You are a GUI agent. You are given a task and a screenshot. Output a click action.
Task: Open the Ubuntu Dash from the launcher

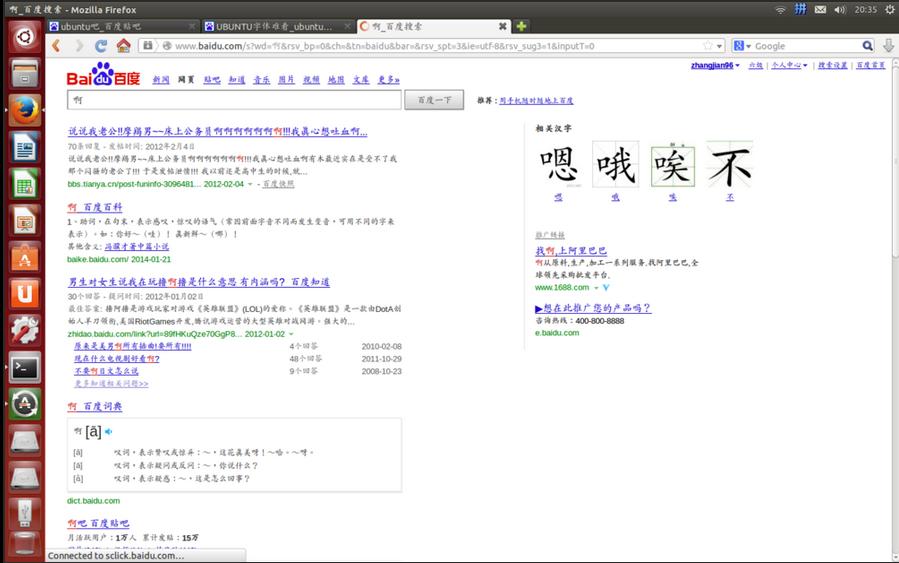coord(24,37)
